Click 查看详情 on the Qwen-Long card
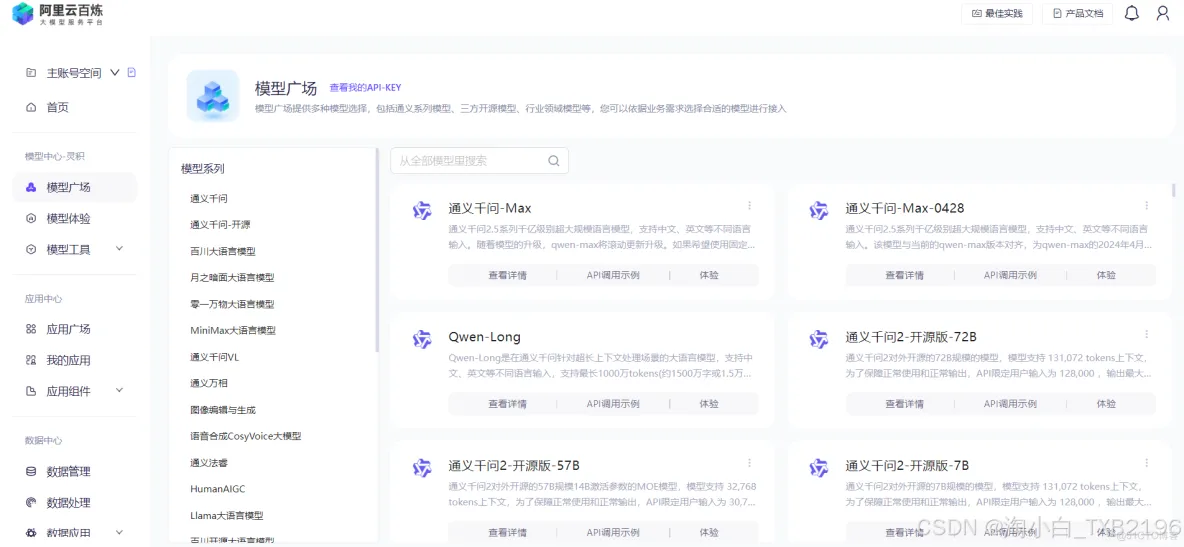 pos(507,403)
